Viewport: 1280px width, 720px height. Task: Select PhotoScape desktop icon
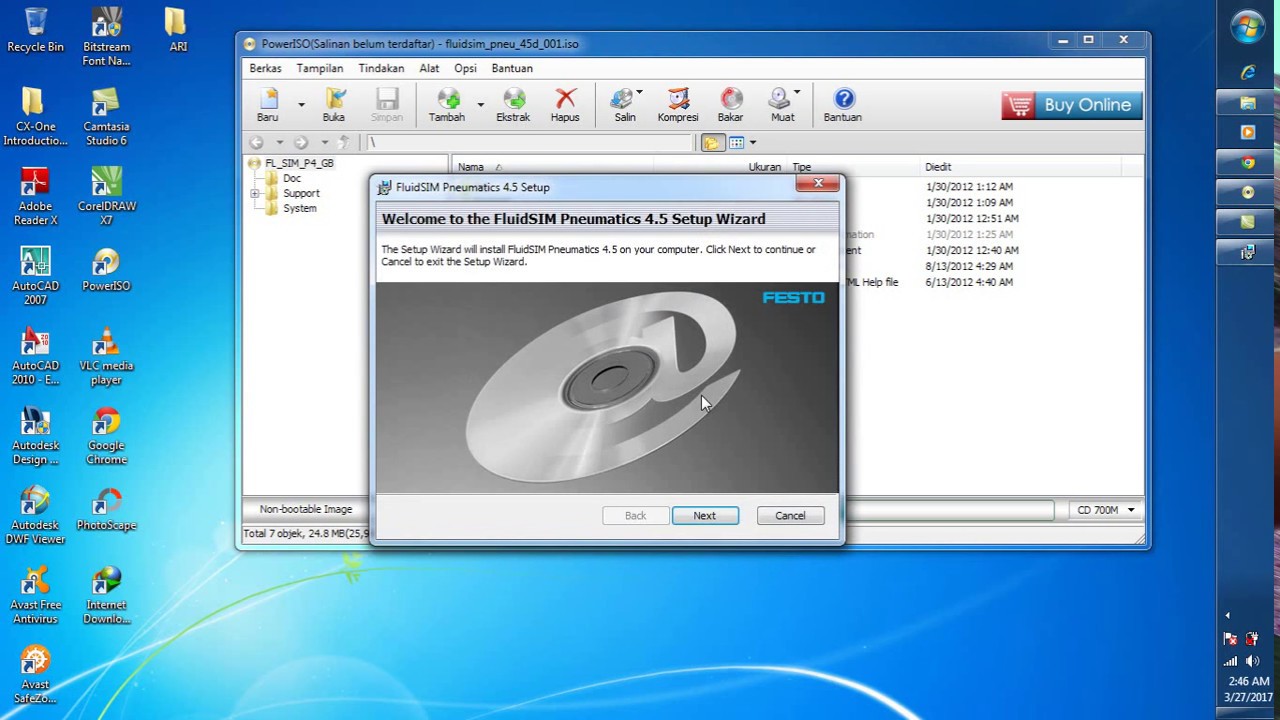coord(106,508)
